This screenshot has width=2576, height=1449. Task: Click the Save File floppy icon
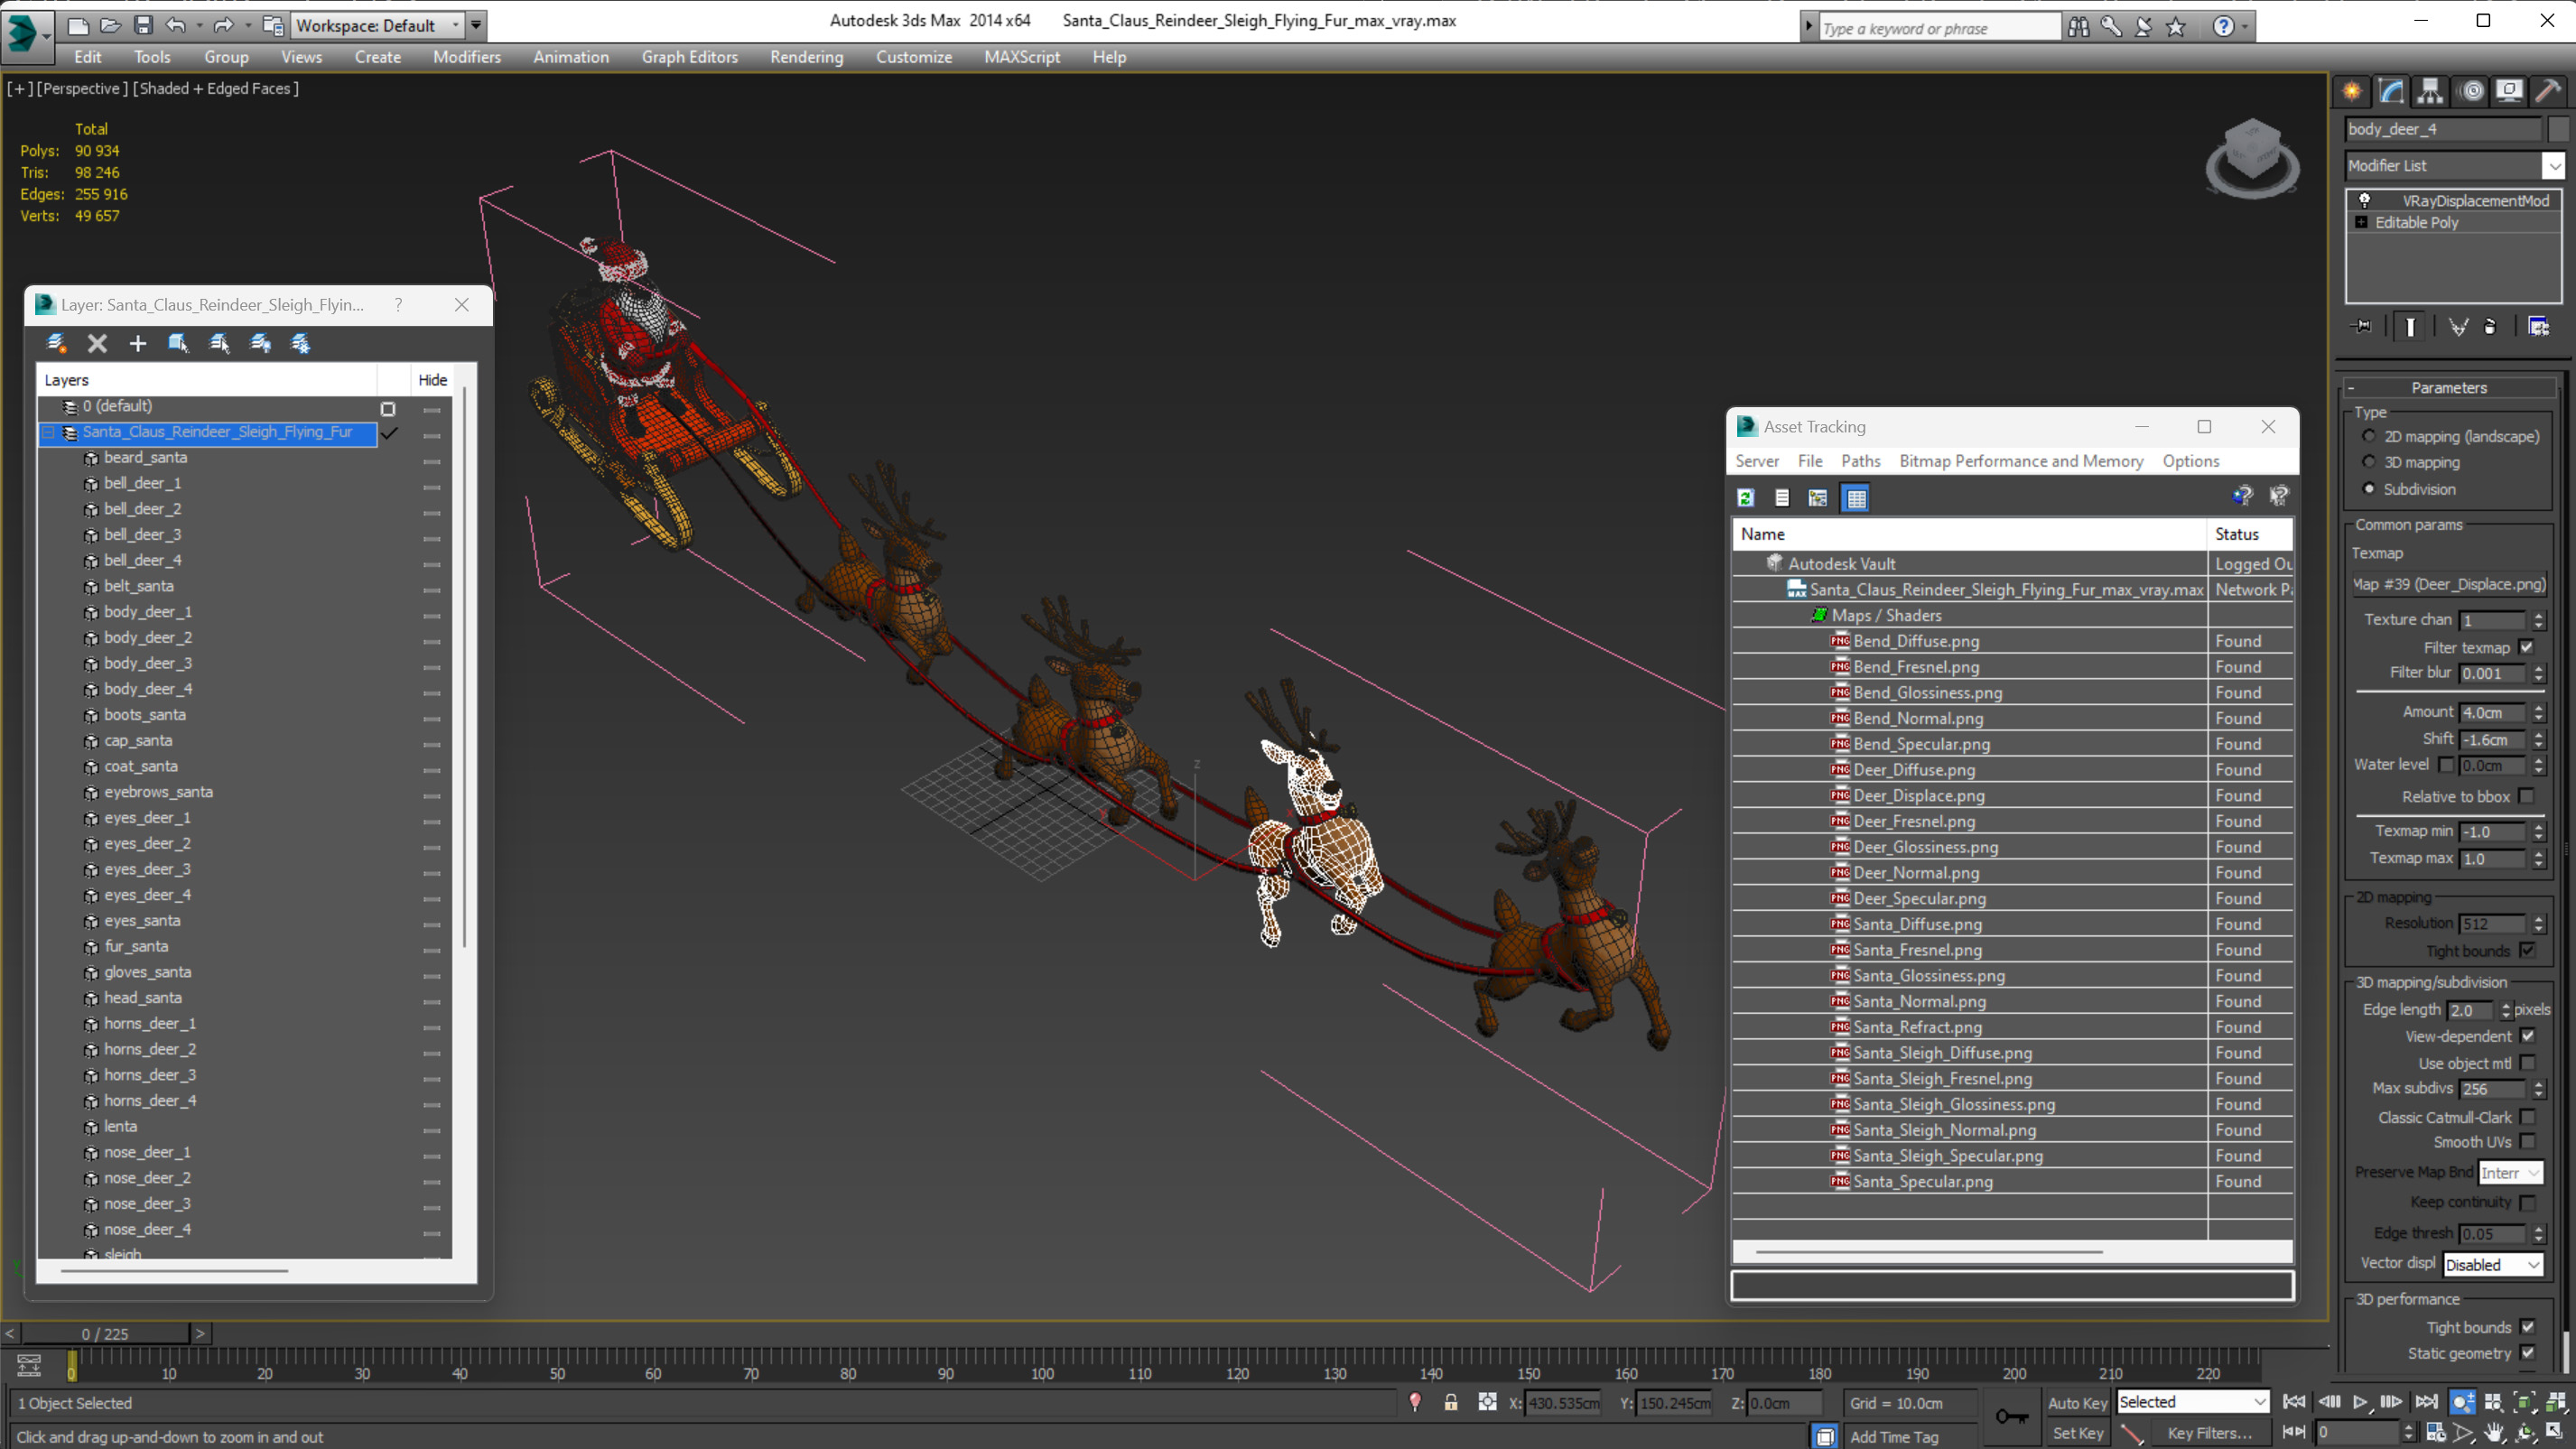pyautogui.click(x=144, y=25)
